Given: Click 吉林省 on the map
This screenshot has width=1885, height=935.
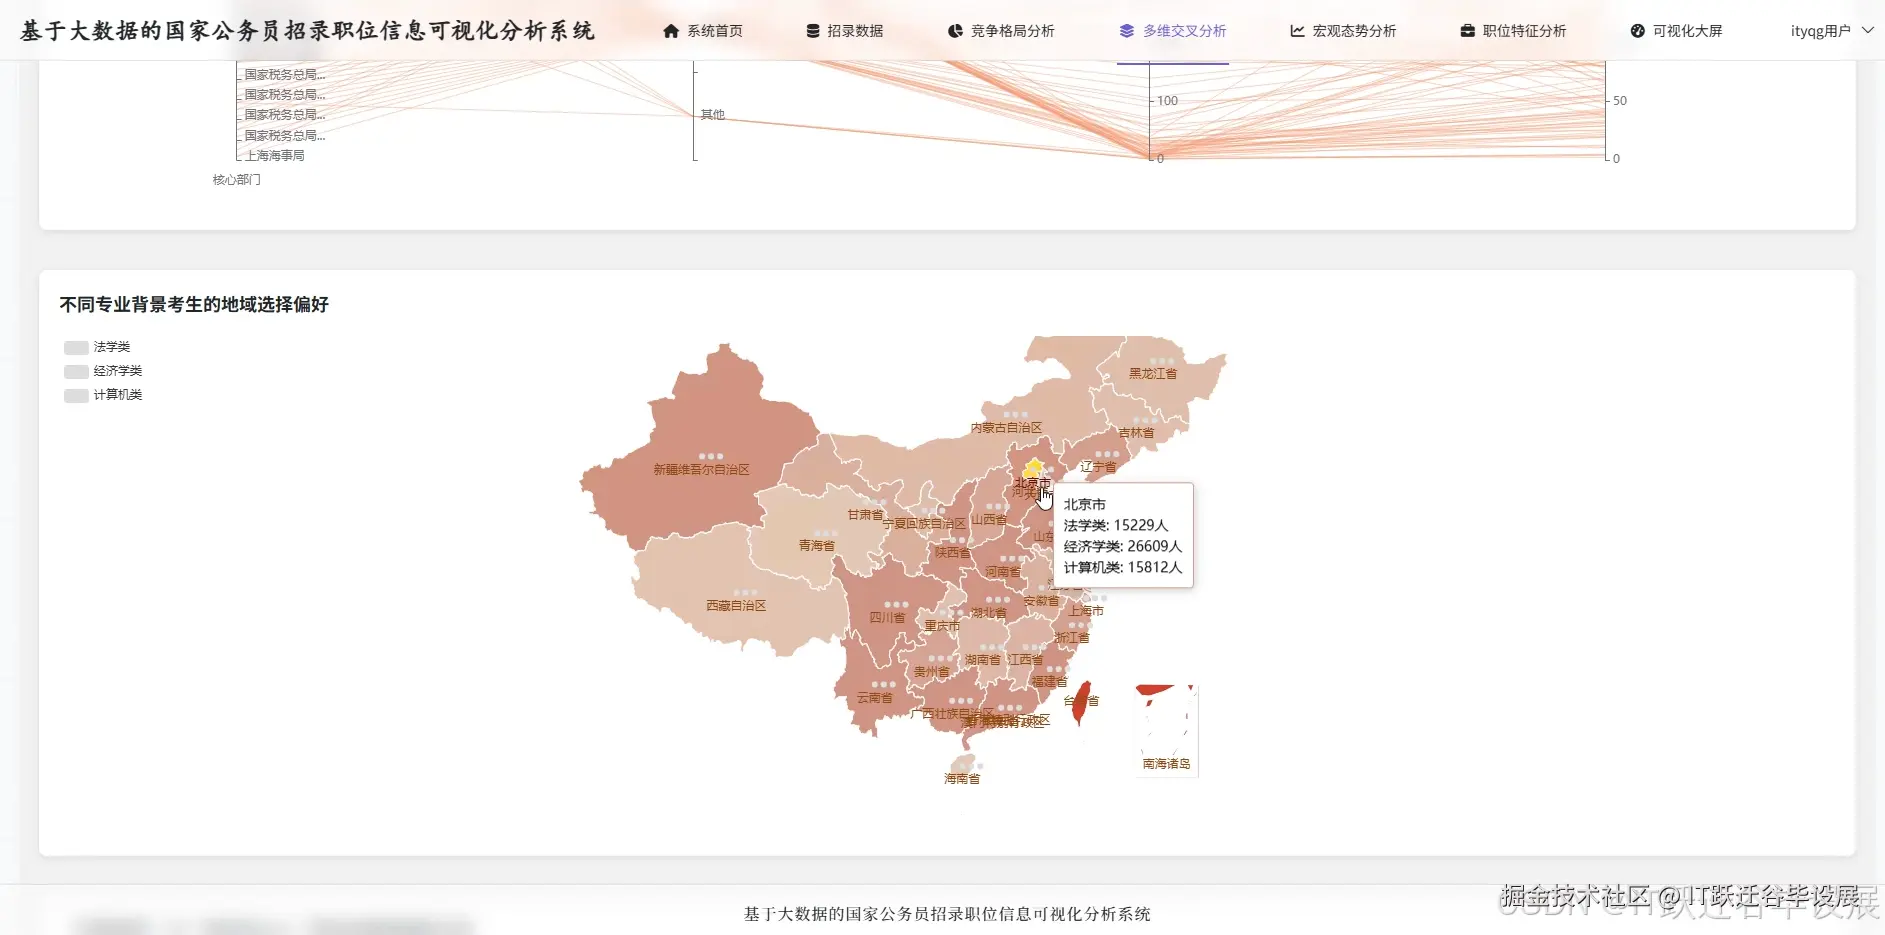Looking at the screenshot, I should tap(1136, 432).
